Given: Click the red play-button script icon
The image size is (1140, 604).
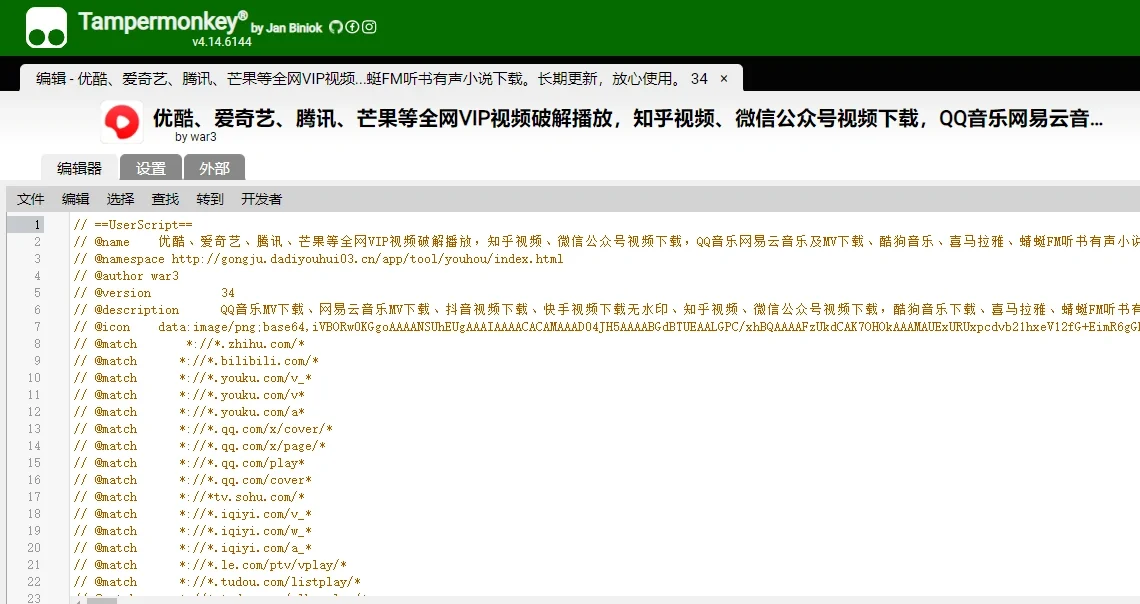Looking at the screenshot, I should point(121,122).
